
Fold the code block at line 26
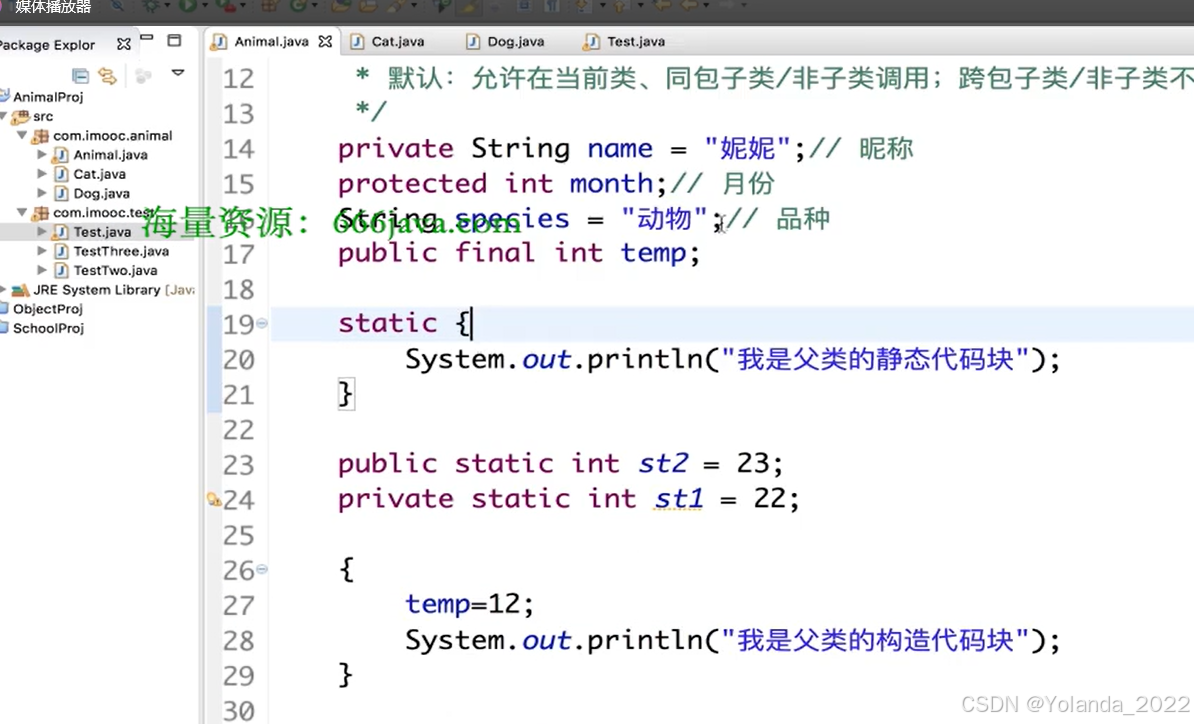click(x=262, y=569)
